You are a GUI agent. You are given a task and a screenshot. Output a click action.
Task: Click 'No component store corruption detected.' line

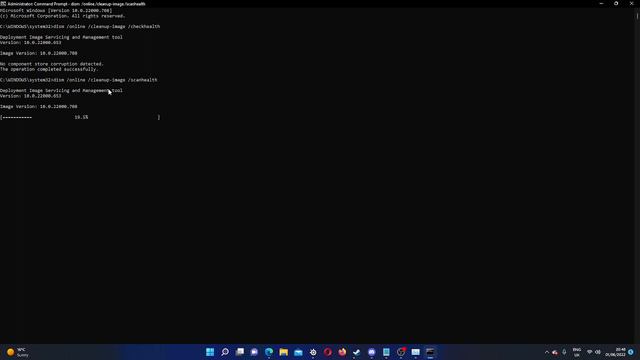[52, 64]
